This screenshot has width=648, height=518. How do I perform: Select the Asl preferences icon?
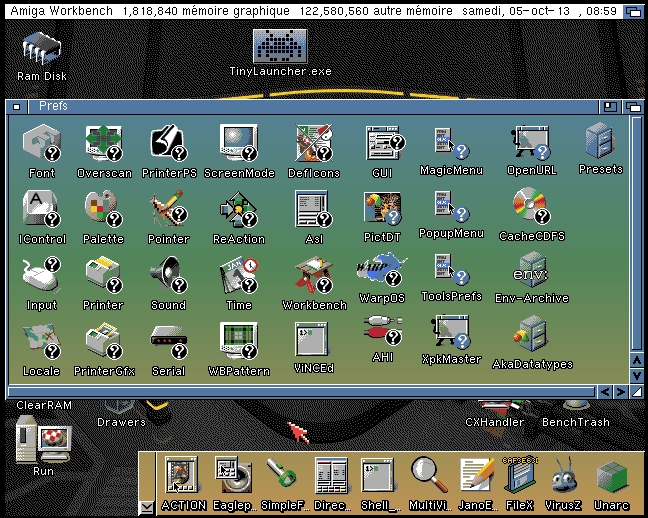pos(314,208)
